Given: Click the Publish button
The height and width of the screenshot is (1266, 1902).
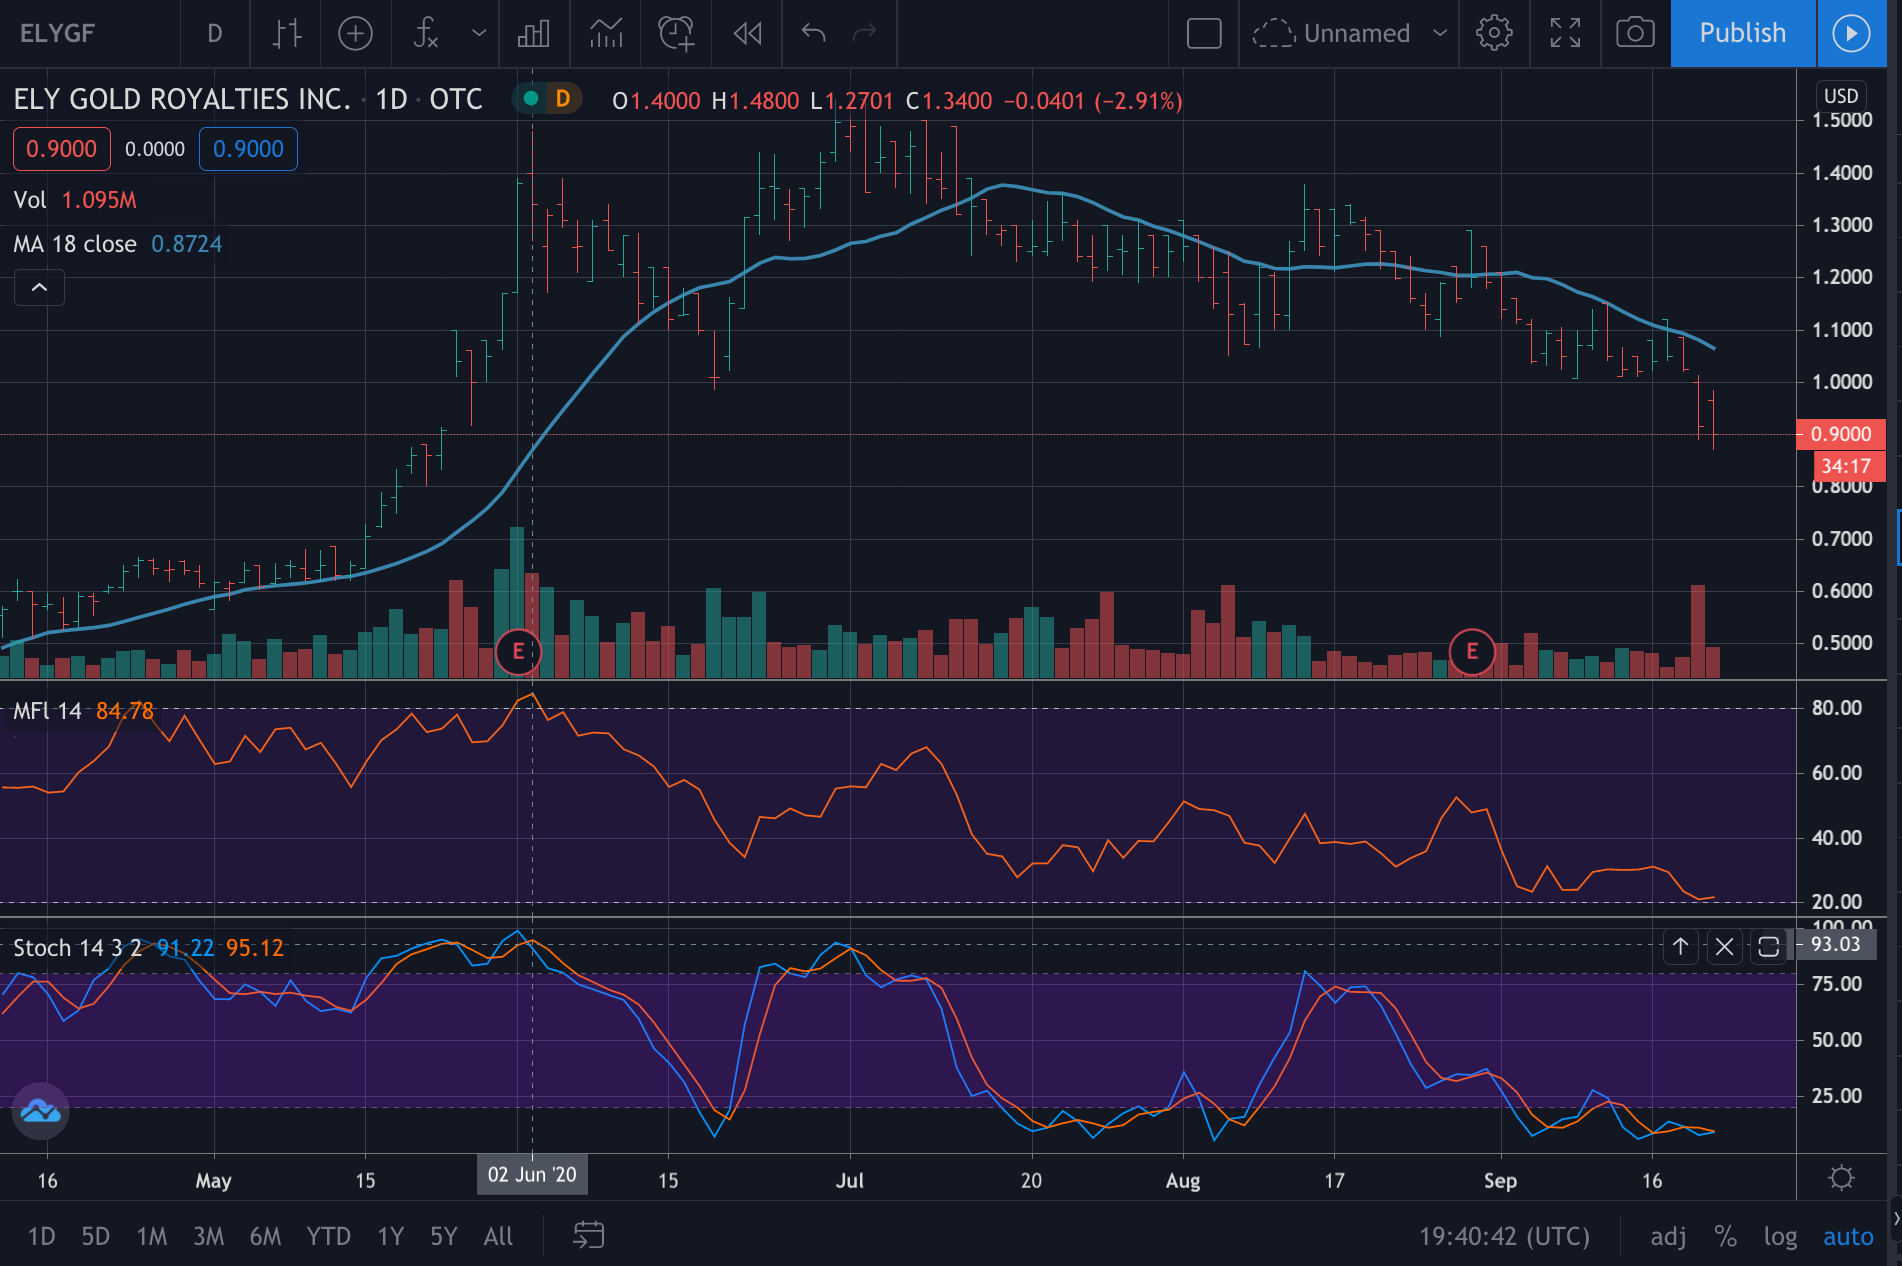Looking at the screenshot, I should coord(1742,34).
